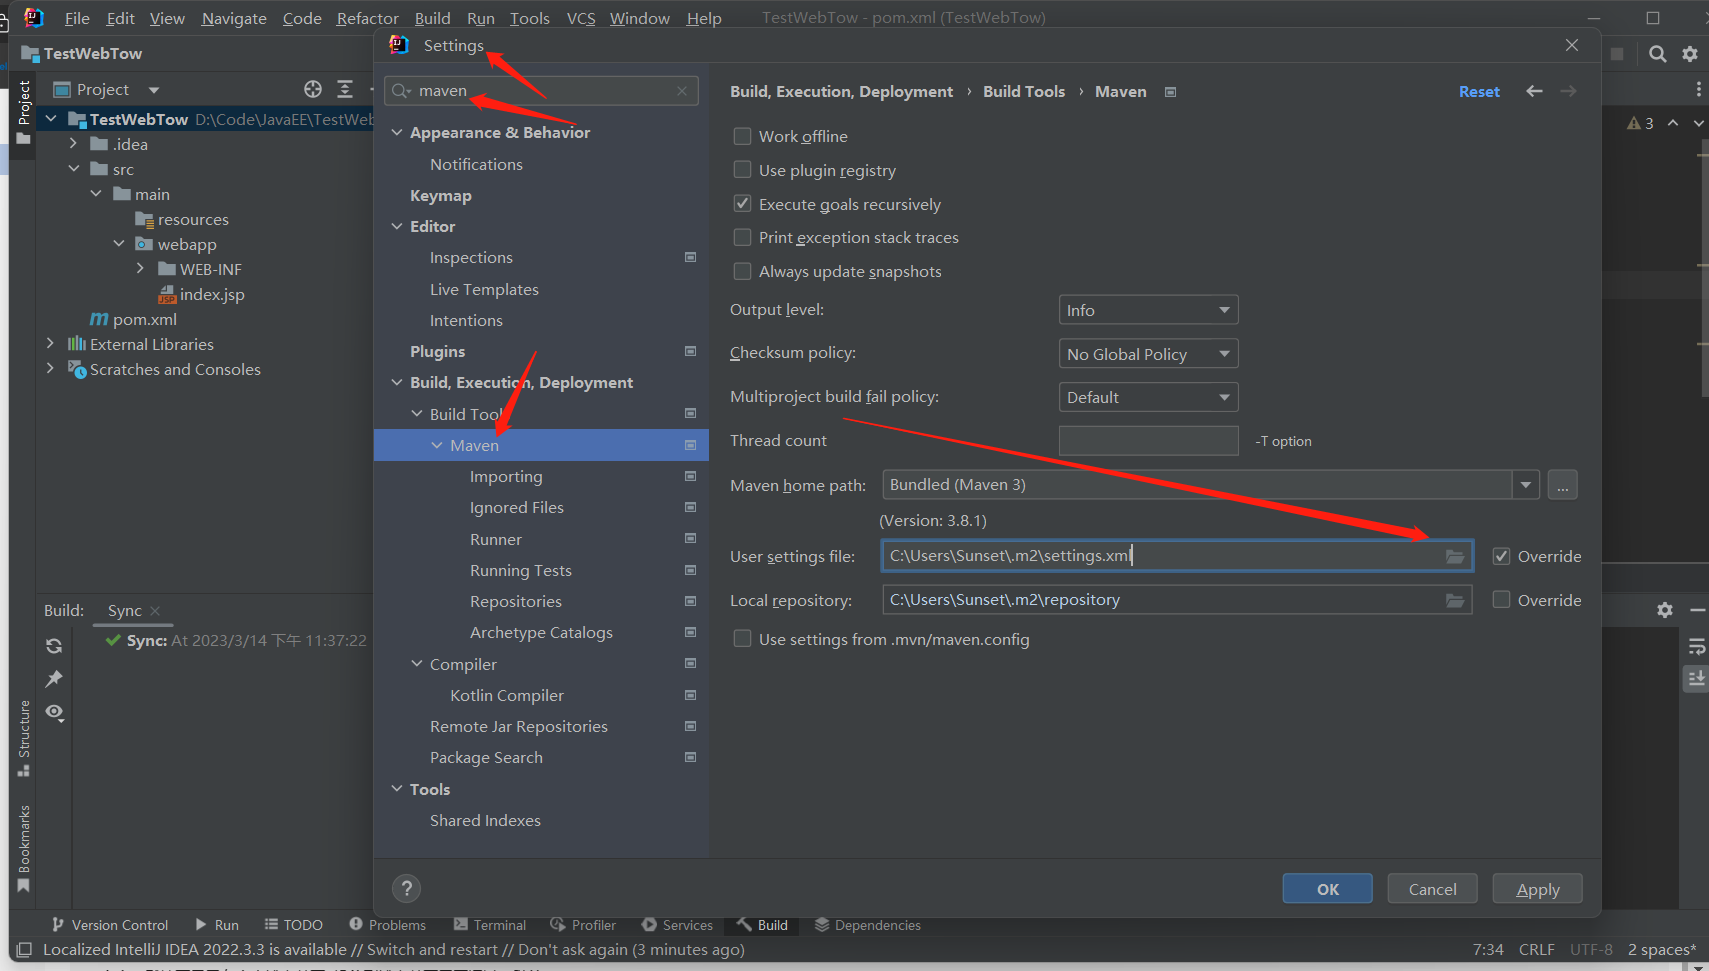Uncheck Execute goals recursively

tap(742, 204)
